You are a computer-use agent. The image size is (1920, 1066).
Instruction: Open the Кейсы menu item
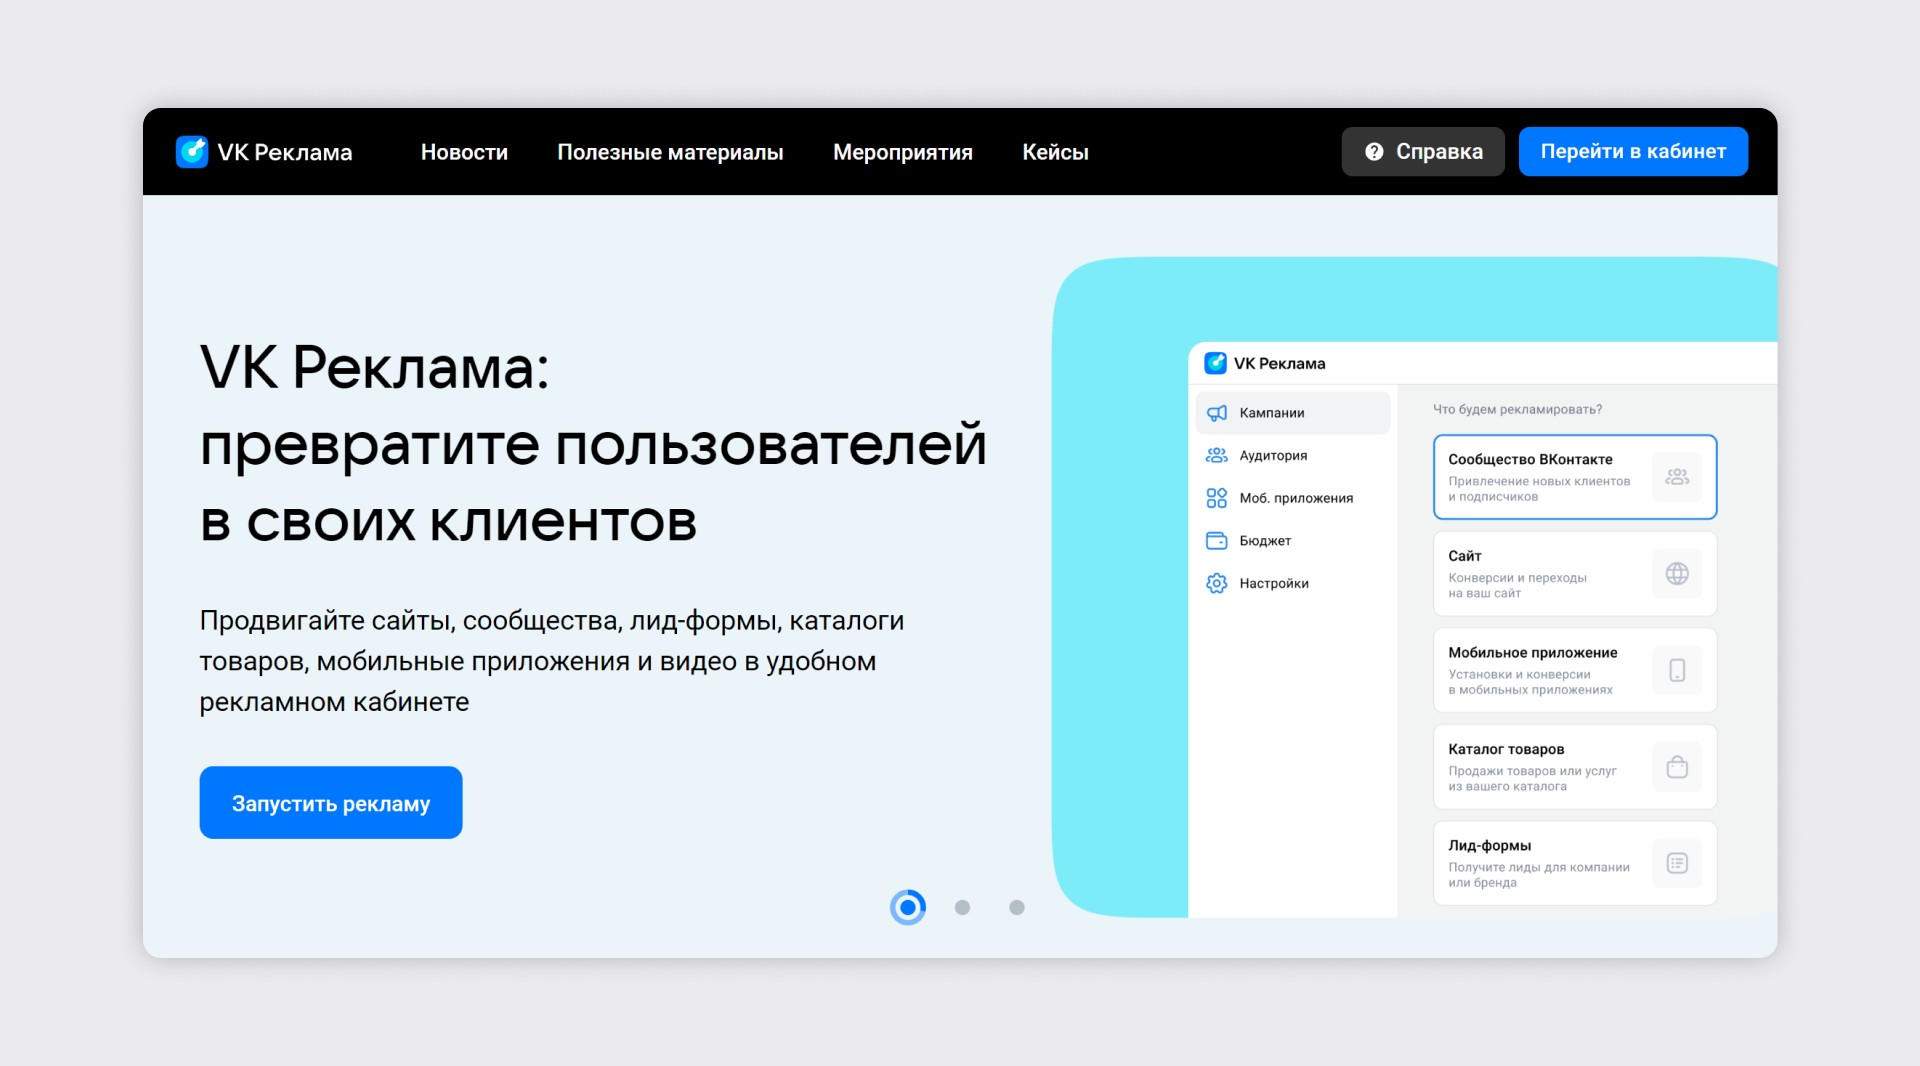coord(1055,152)
